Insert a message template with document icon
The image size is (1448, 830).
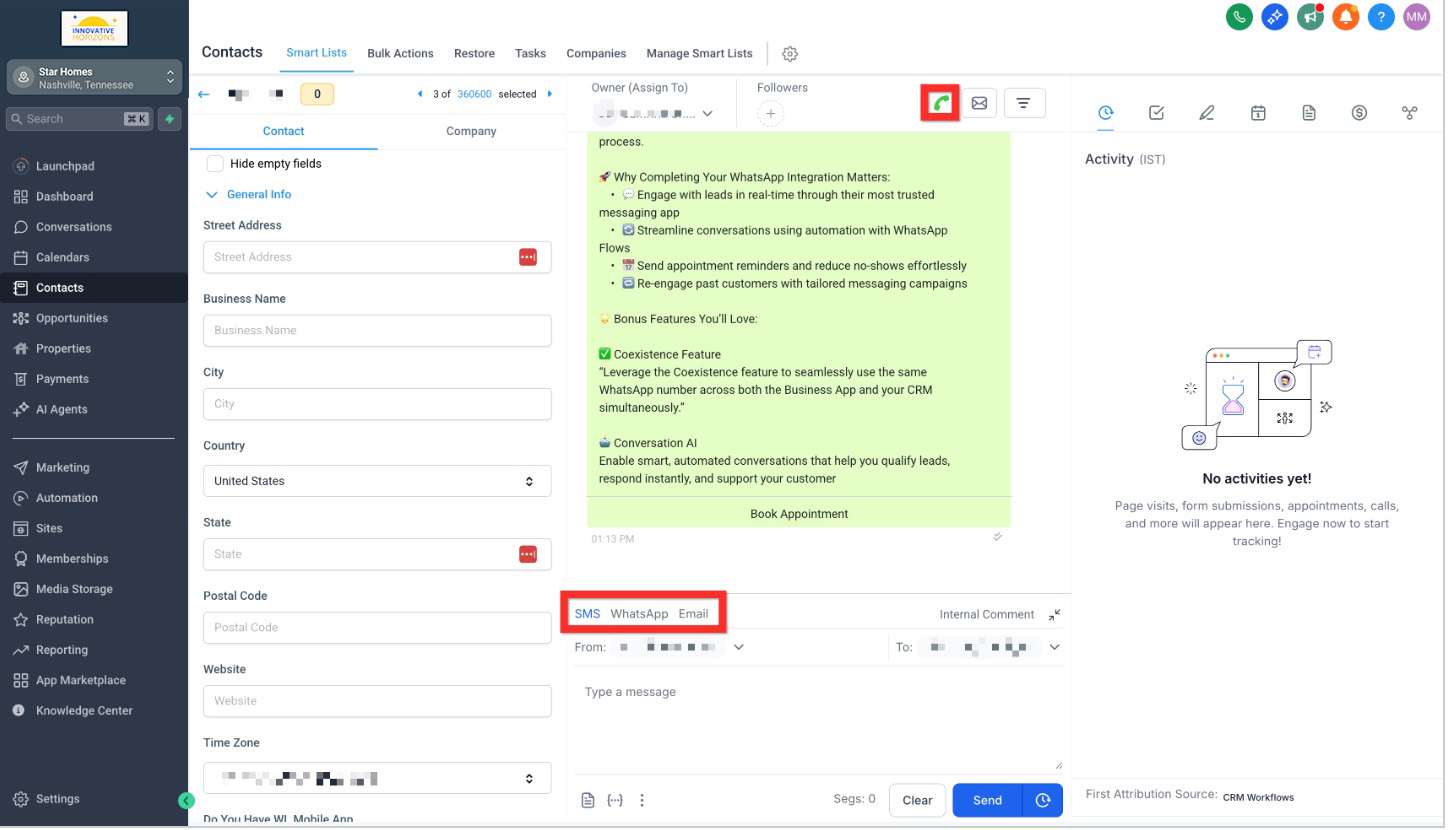tap(588, 801)
